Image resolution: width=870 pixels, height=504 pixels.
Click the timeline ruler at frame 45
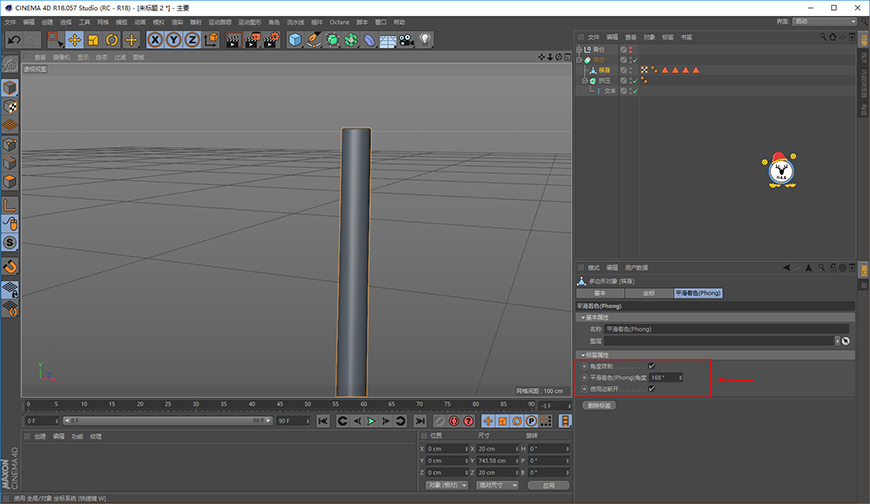point(280,405)
